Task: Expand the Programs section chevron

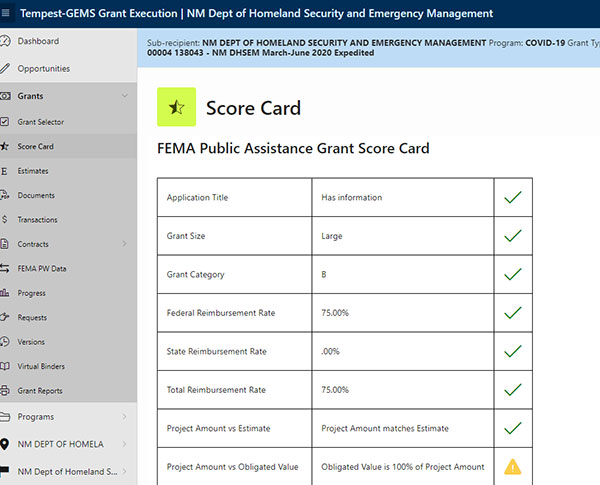Action: tap(124, 417)
